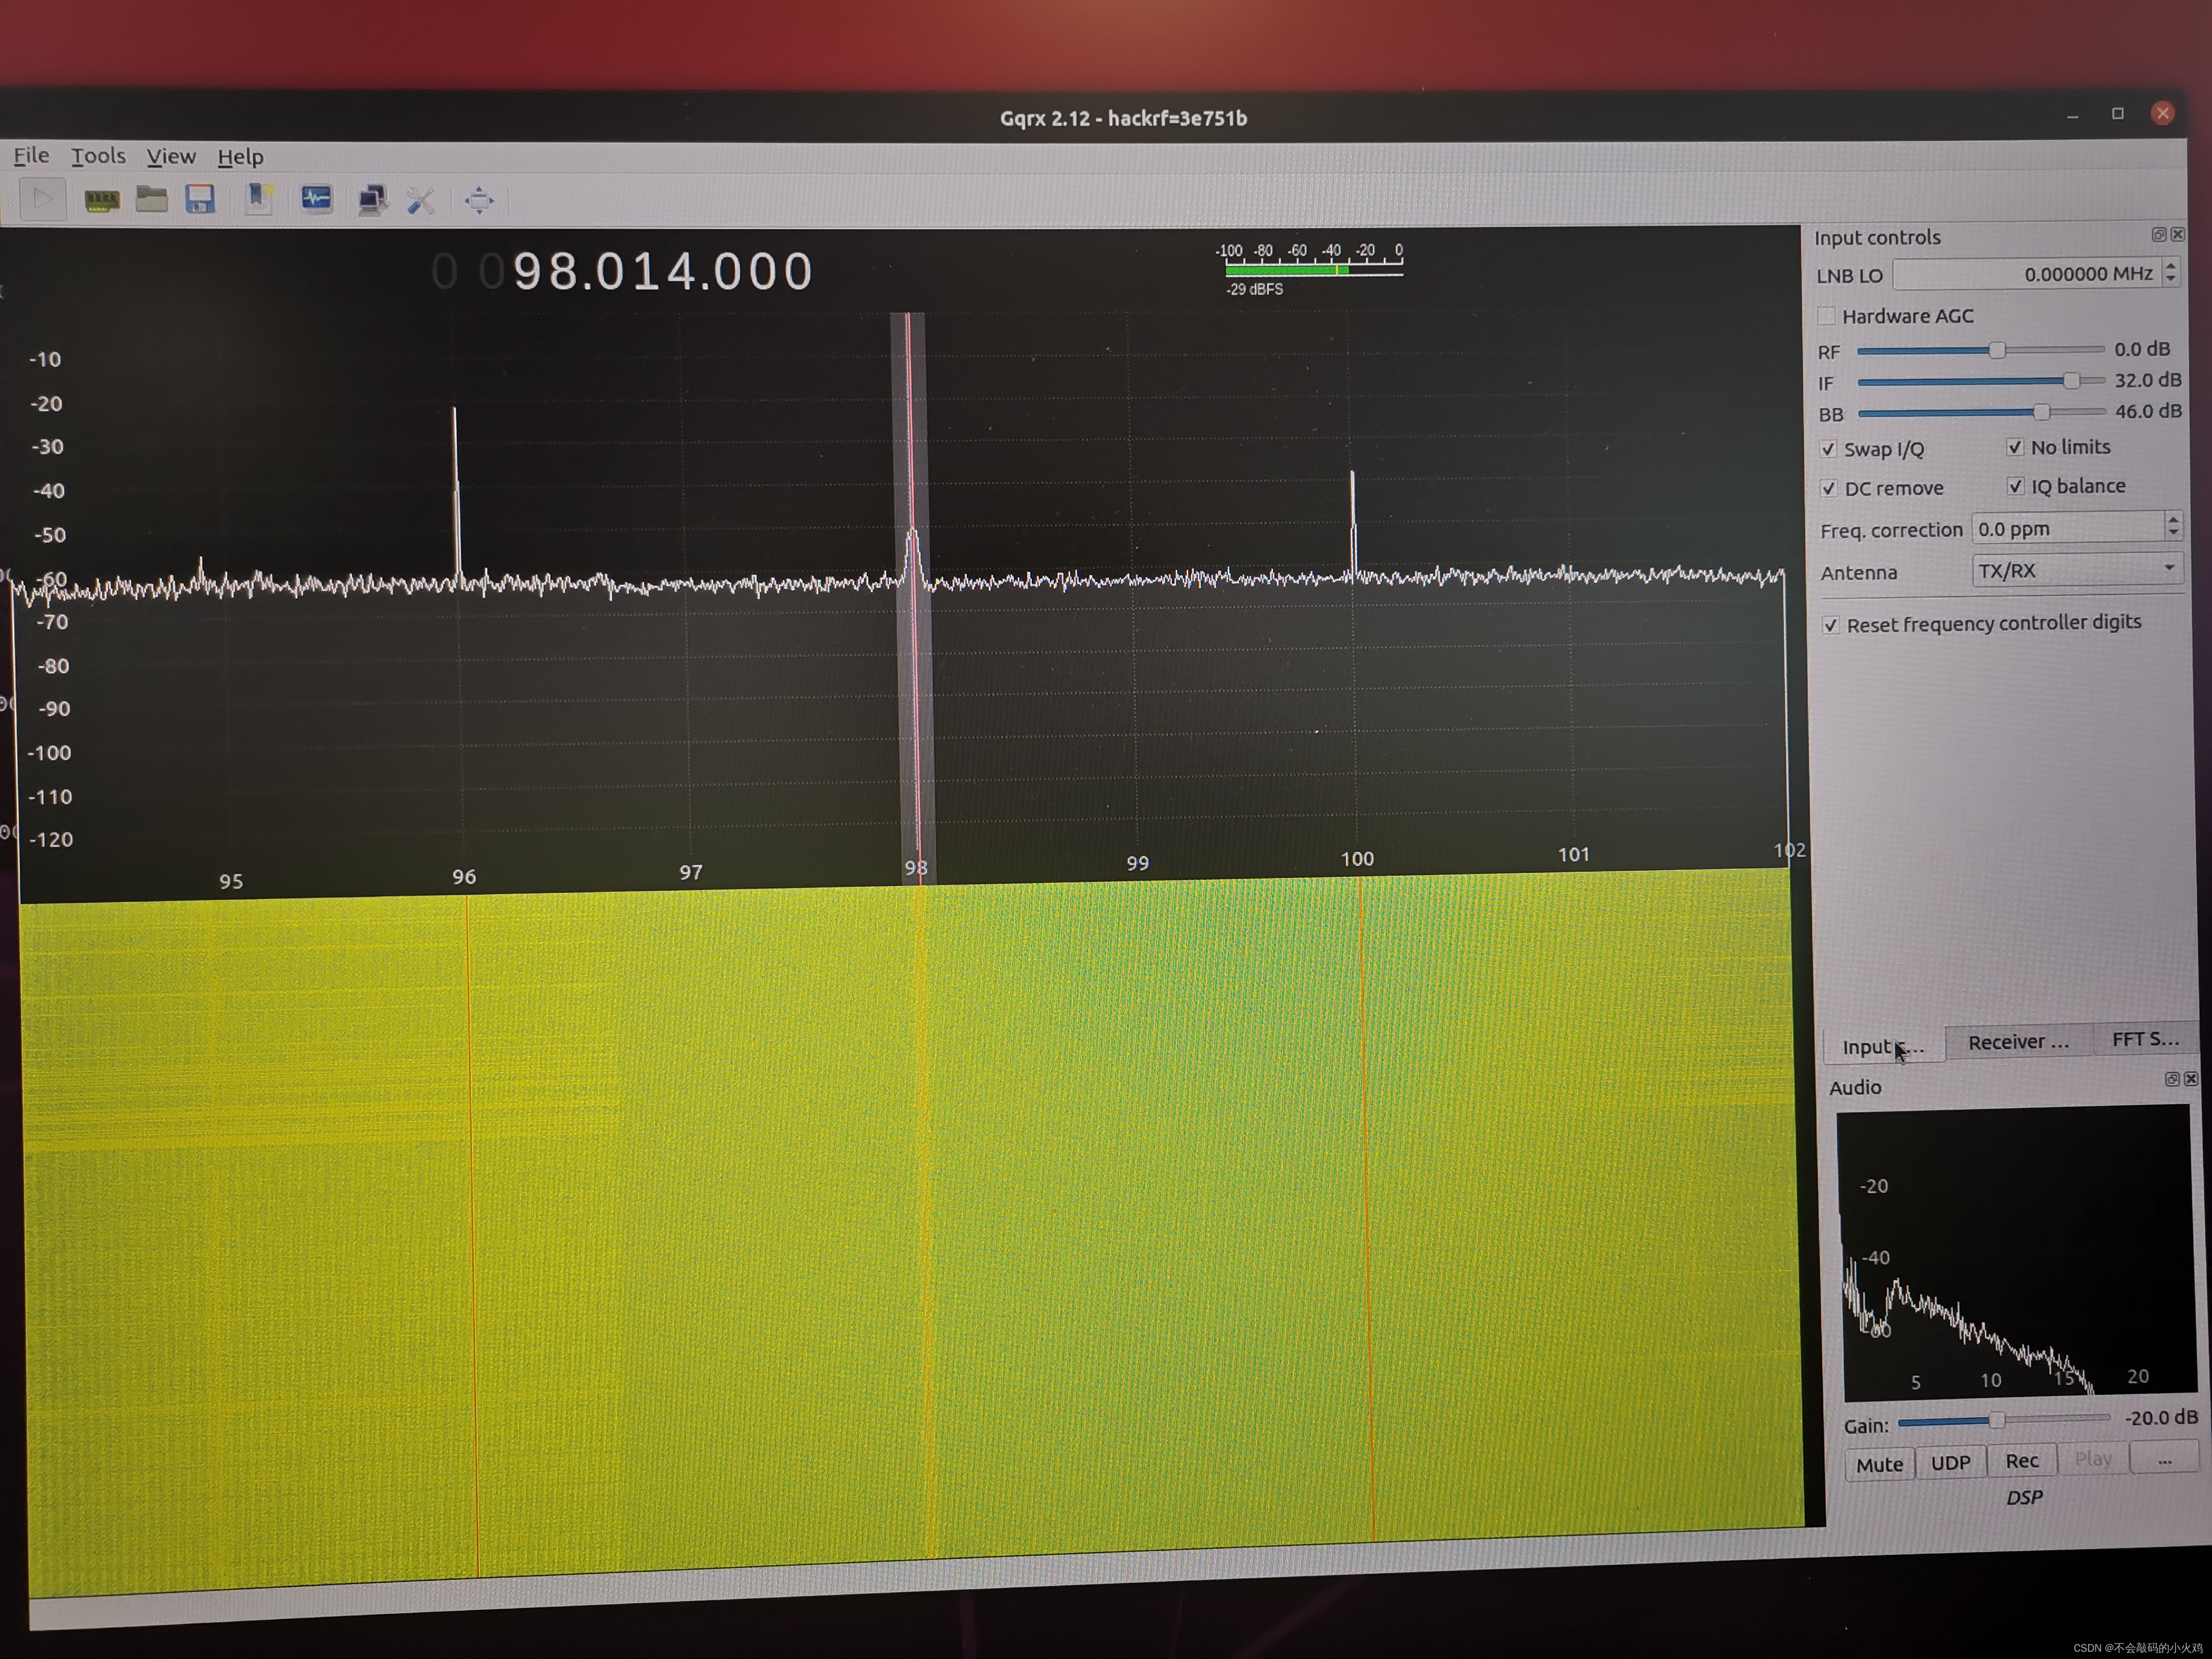The width and height of the screenshot is (2212, 1659).
Task: Toggle the Swap I/Q checkbox
Action: point(1828,449)
